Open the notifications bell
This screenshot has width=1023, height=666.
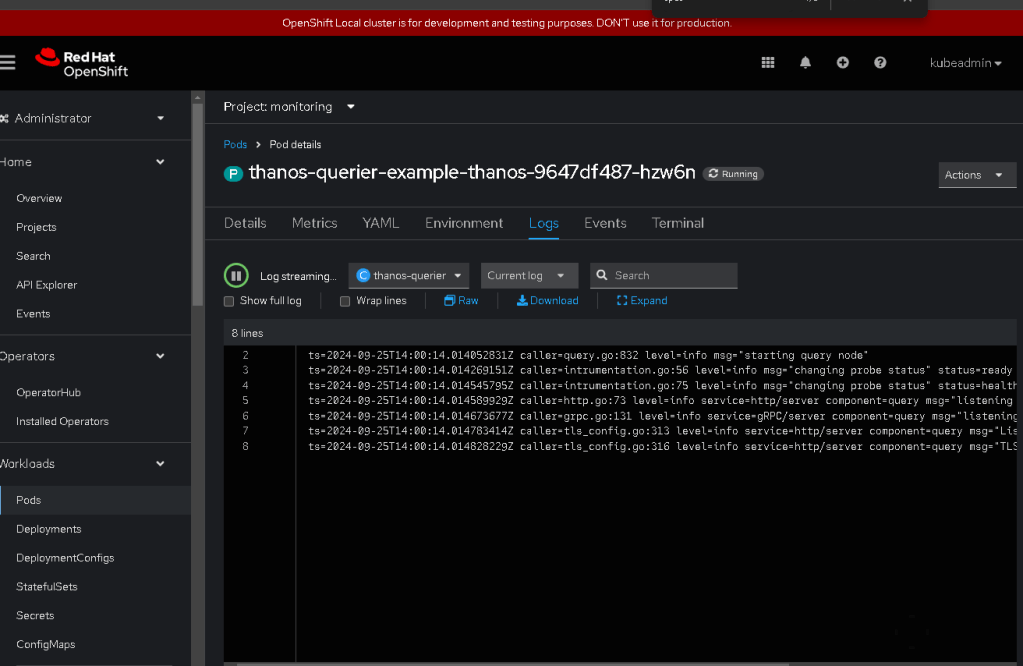(x=805, y=63)
